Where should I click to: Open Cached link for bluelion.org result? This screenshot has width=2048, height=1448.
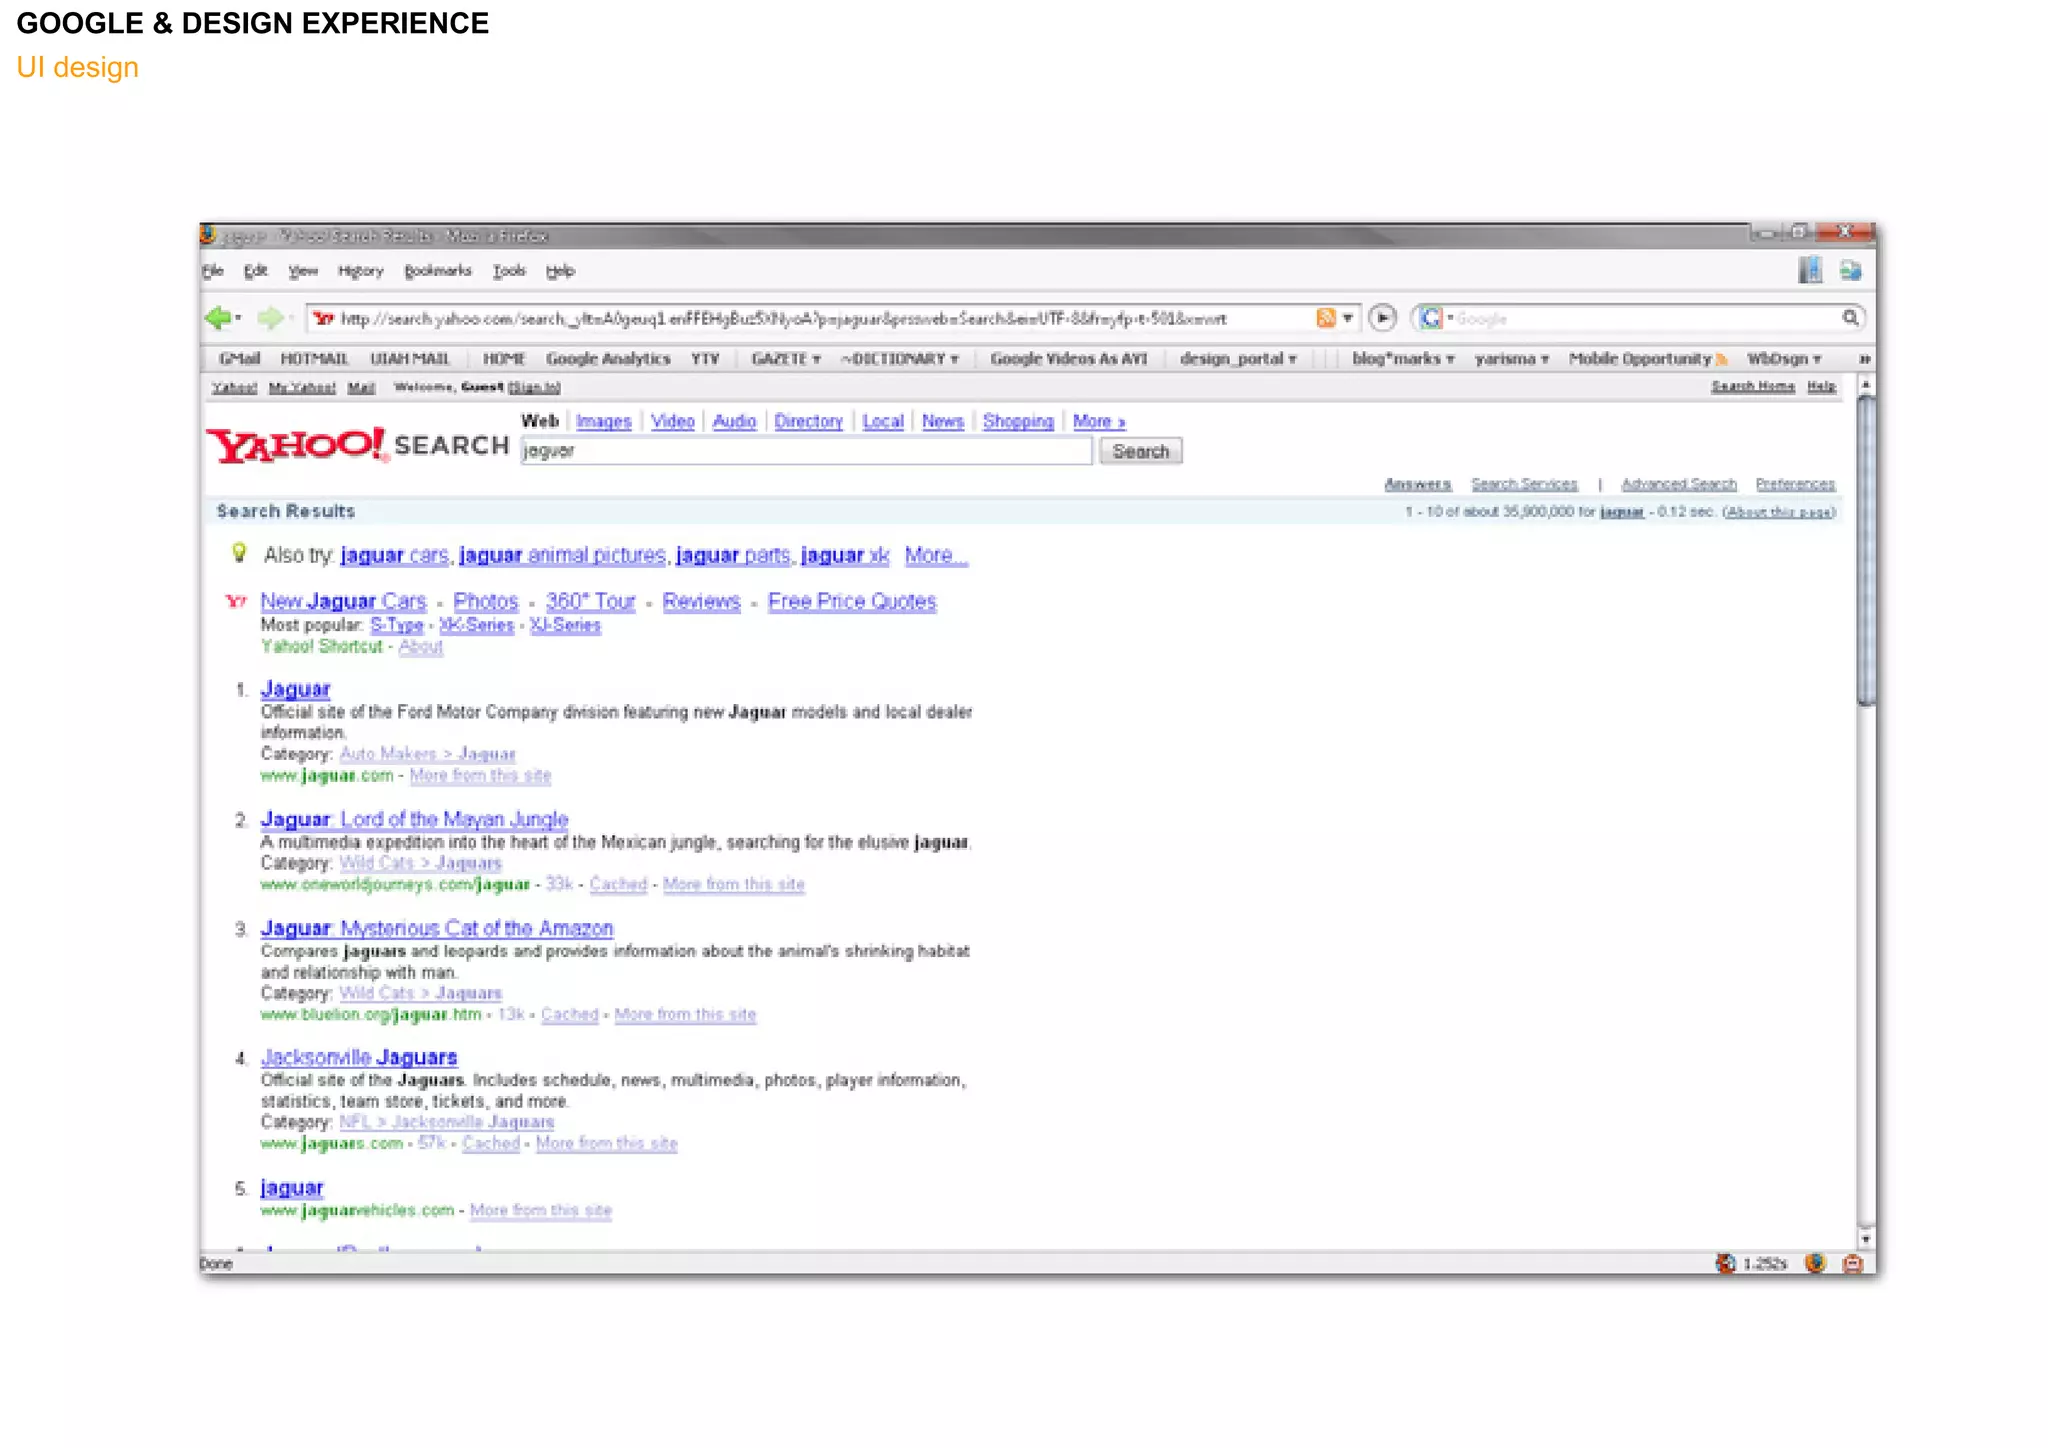(569, 1015)
